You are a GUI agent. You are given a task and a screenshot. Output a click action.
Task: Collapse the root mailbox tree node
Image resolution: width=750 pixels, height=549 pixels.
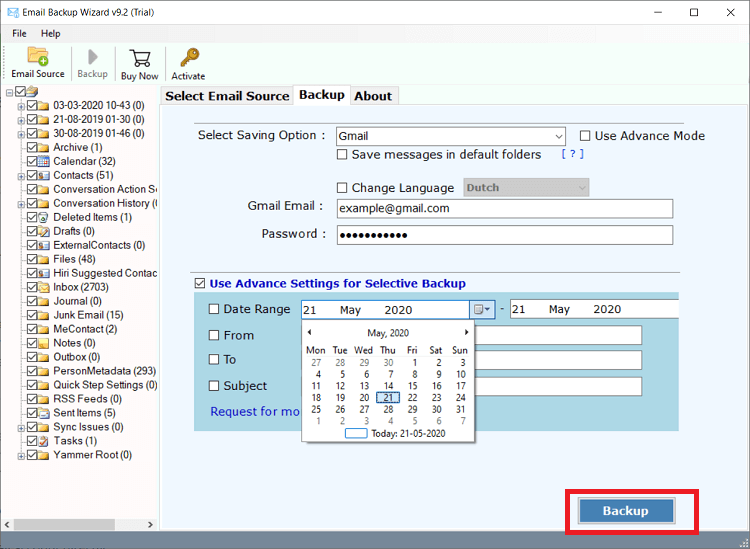click(x=10, y=92)
